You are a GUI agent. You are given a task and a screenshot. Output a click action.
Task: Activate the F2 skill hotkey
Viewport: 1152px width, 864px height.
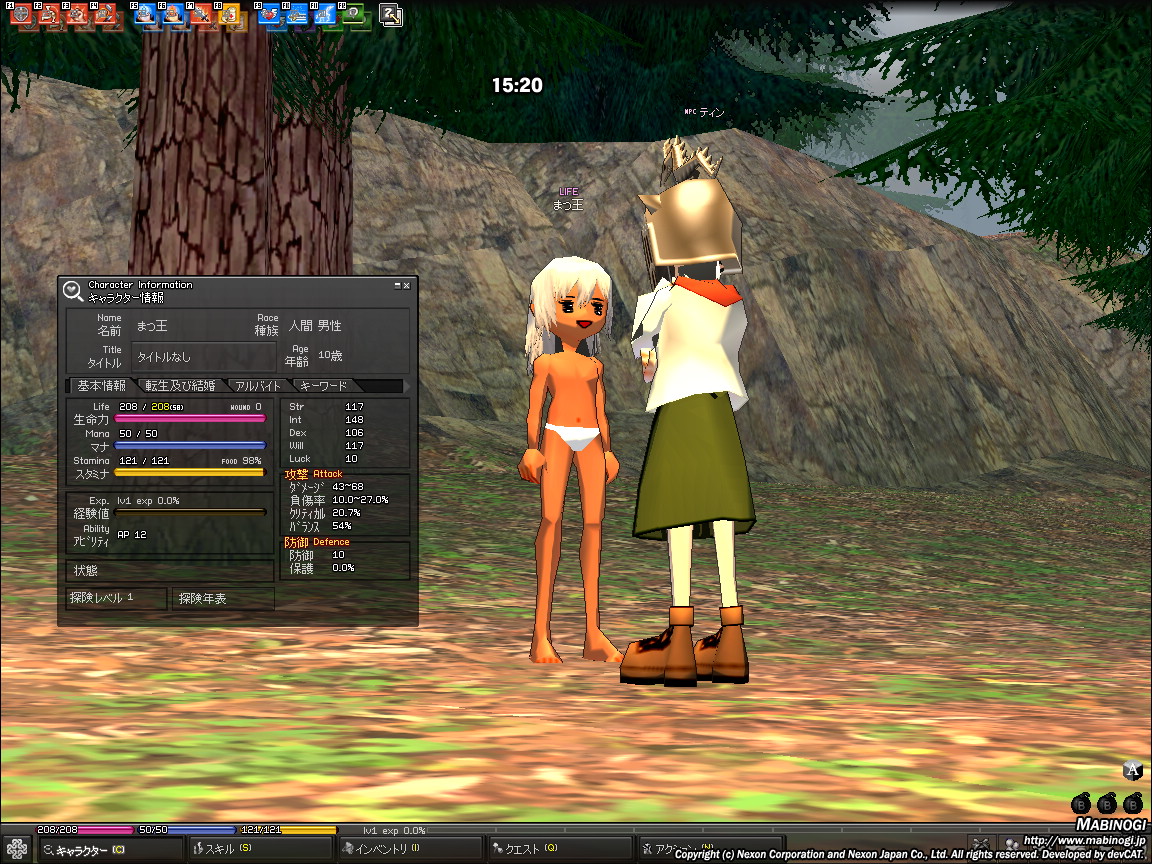point(51,15)
